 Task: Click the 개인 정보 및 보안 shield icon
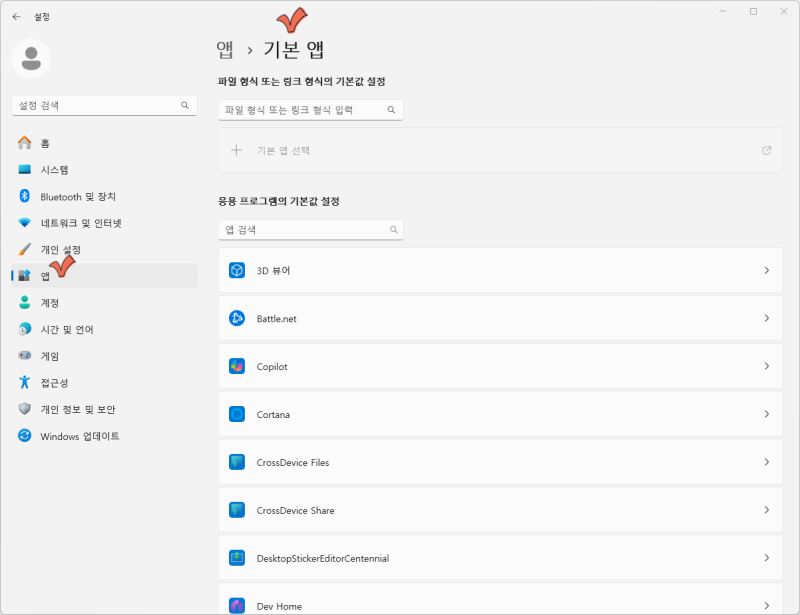pos(24,409)
